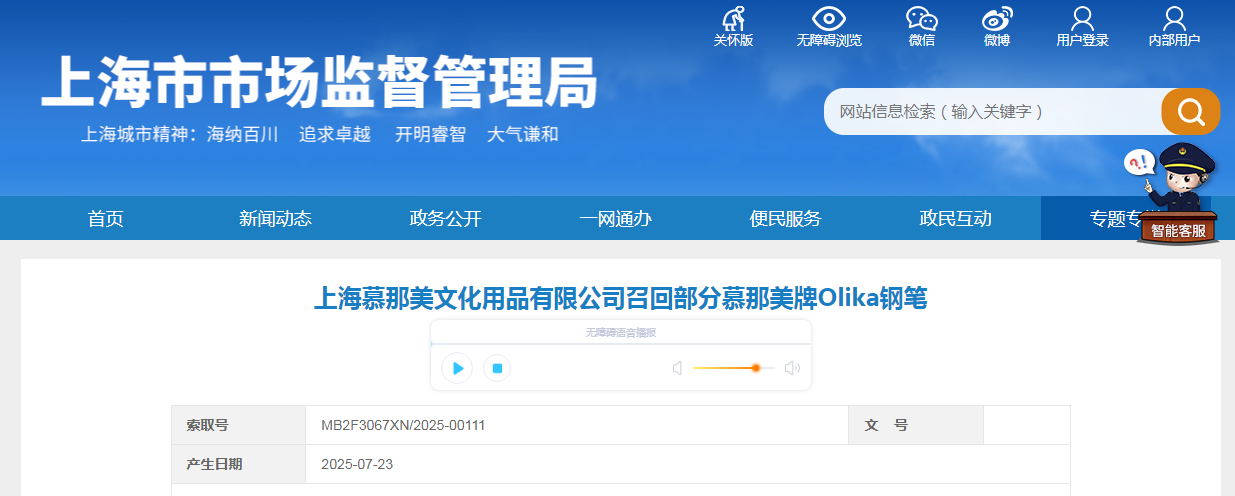Open the 智能客服 police mascot assistant
1235x496 pixels.
1178,195
